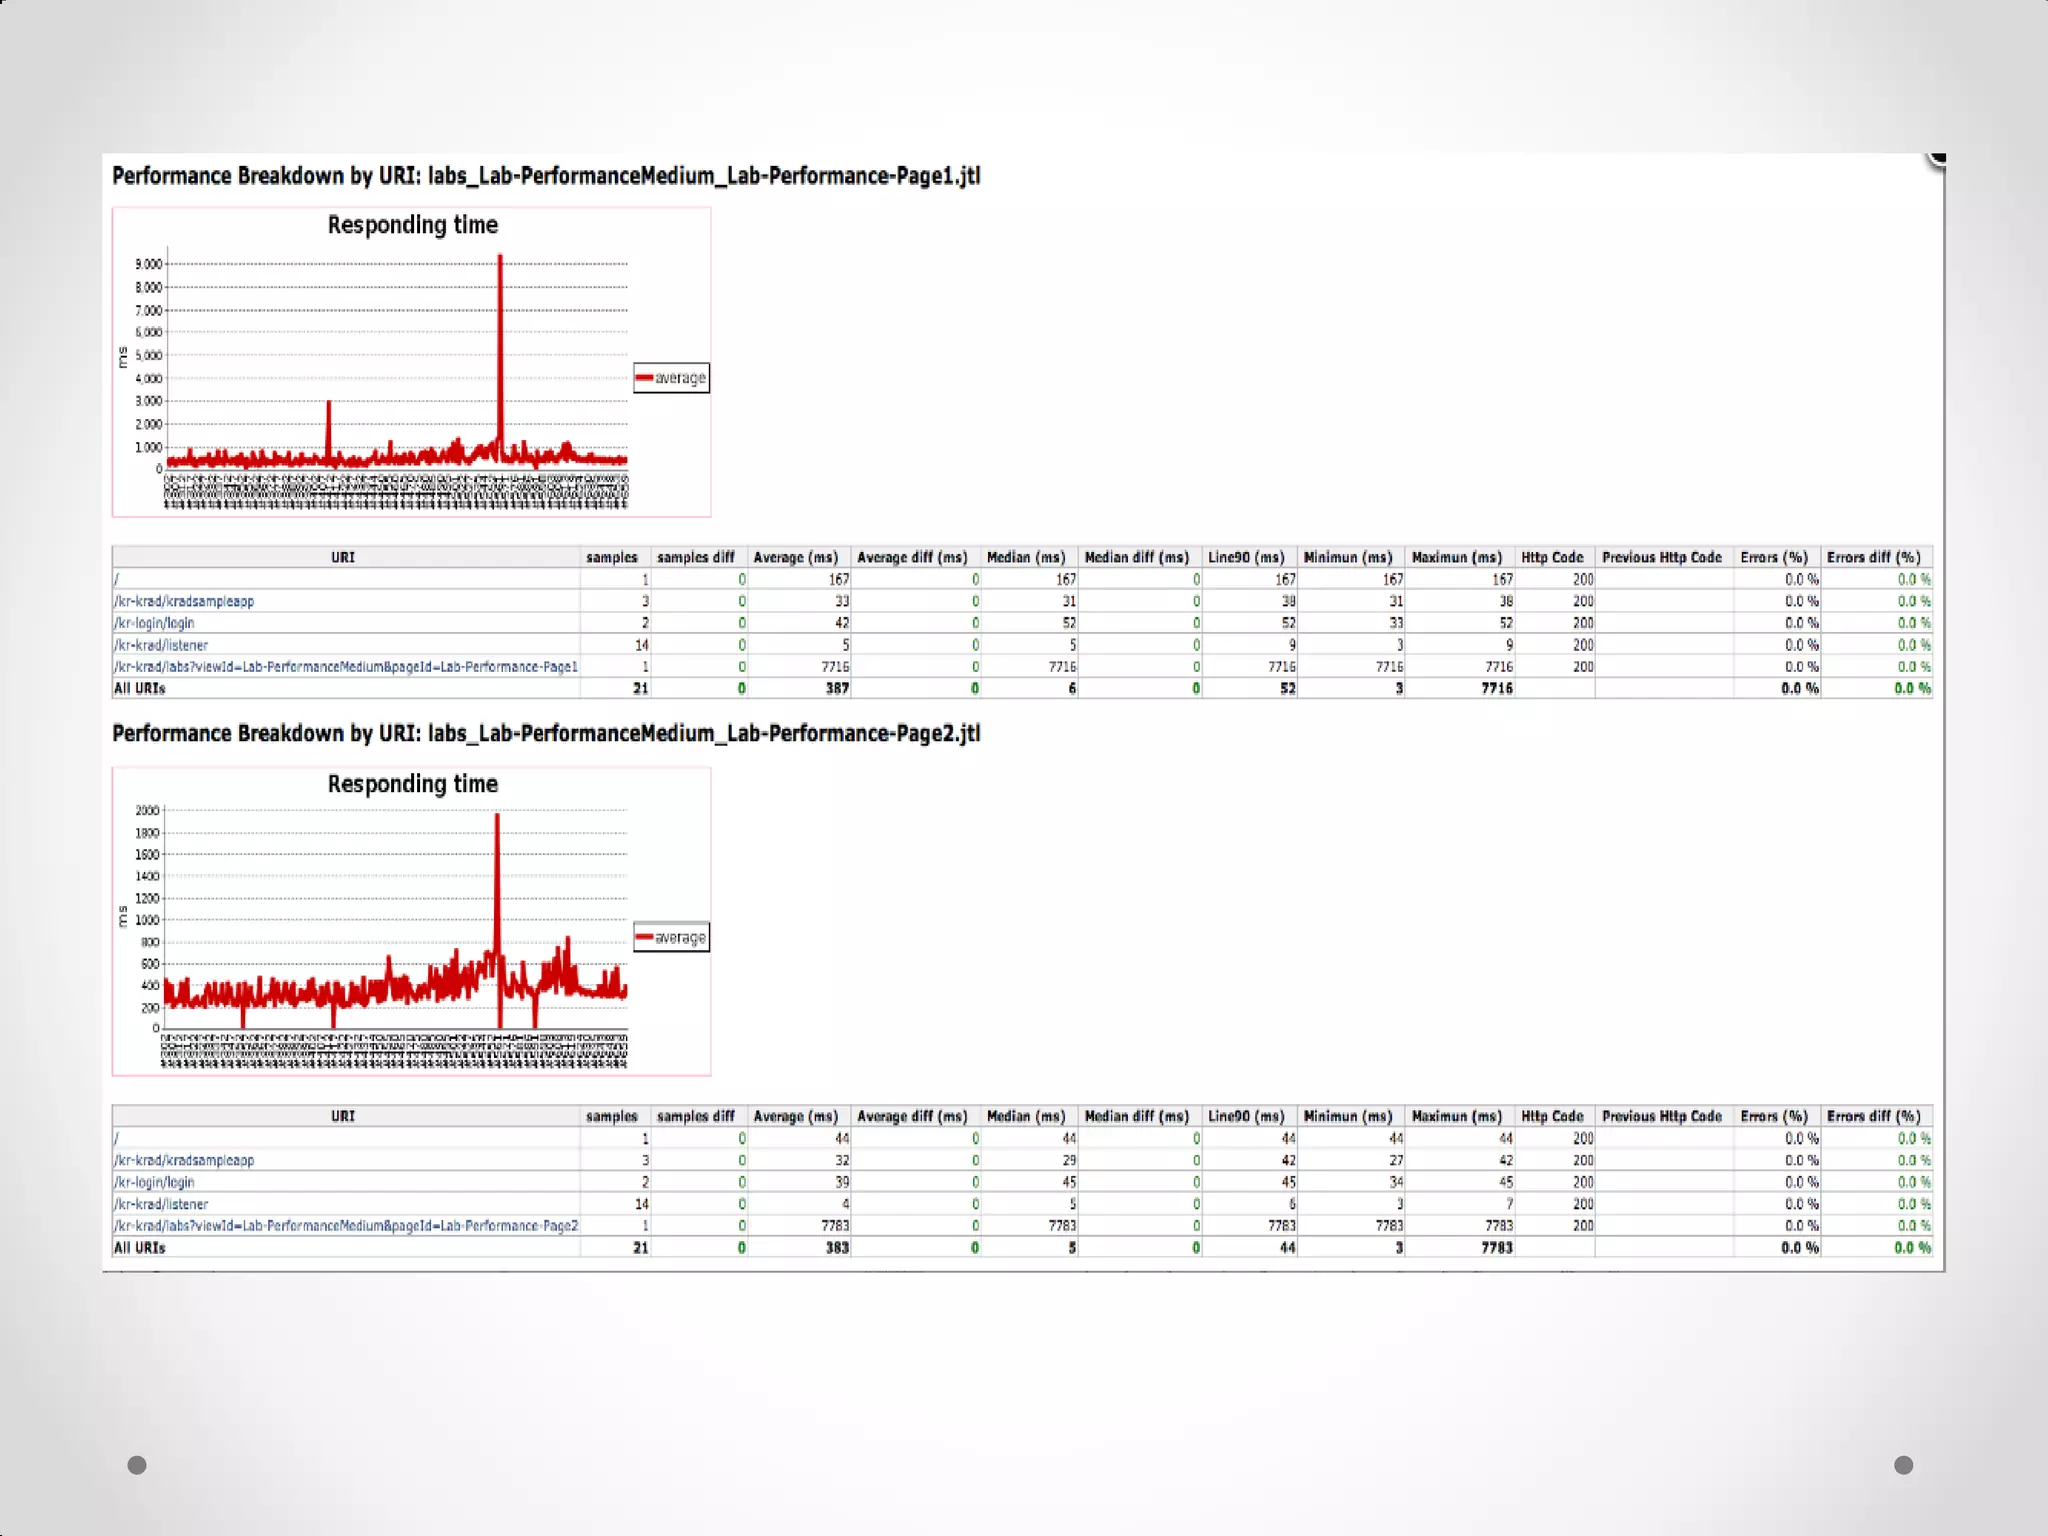Image resolution: width=2048 pixels, height=1536 pixels.
Task: Click the bottom-left gray slide dot
Action: 137,1465
